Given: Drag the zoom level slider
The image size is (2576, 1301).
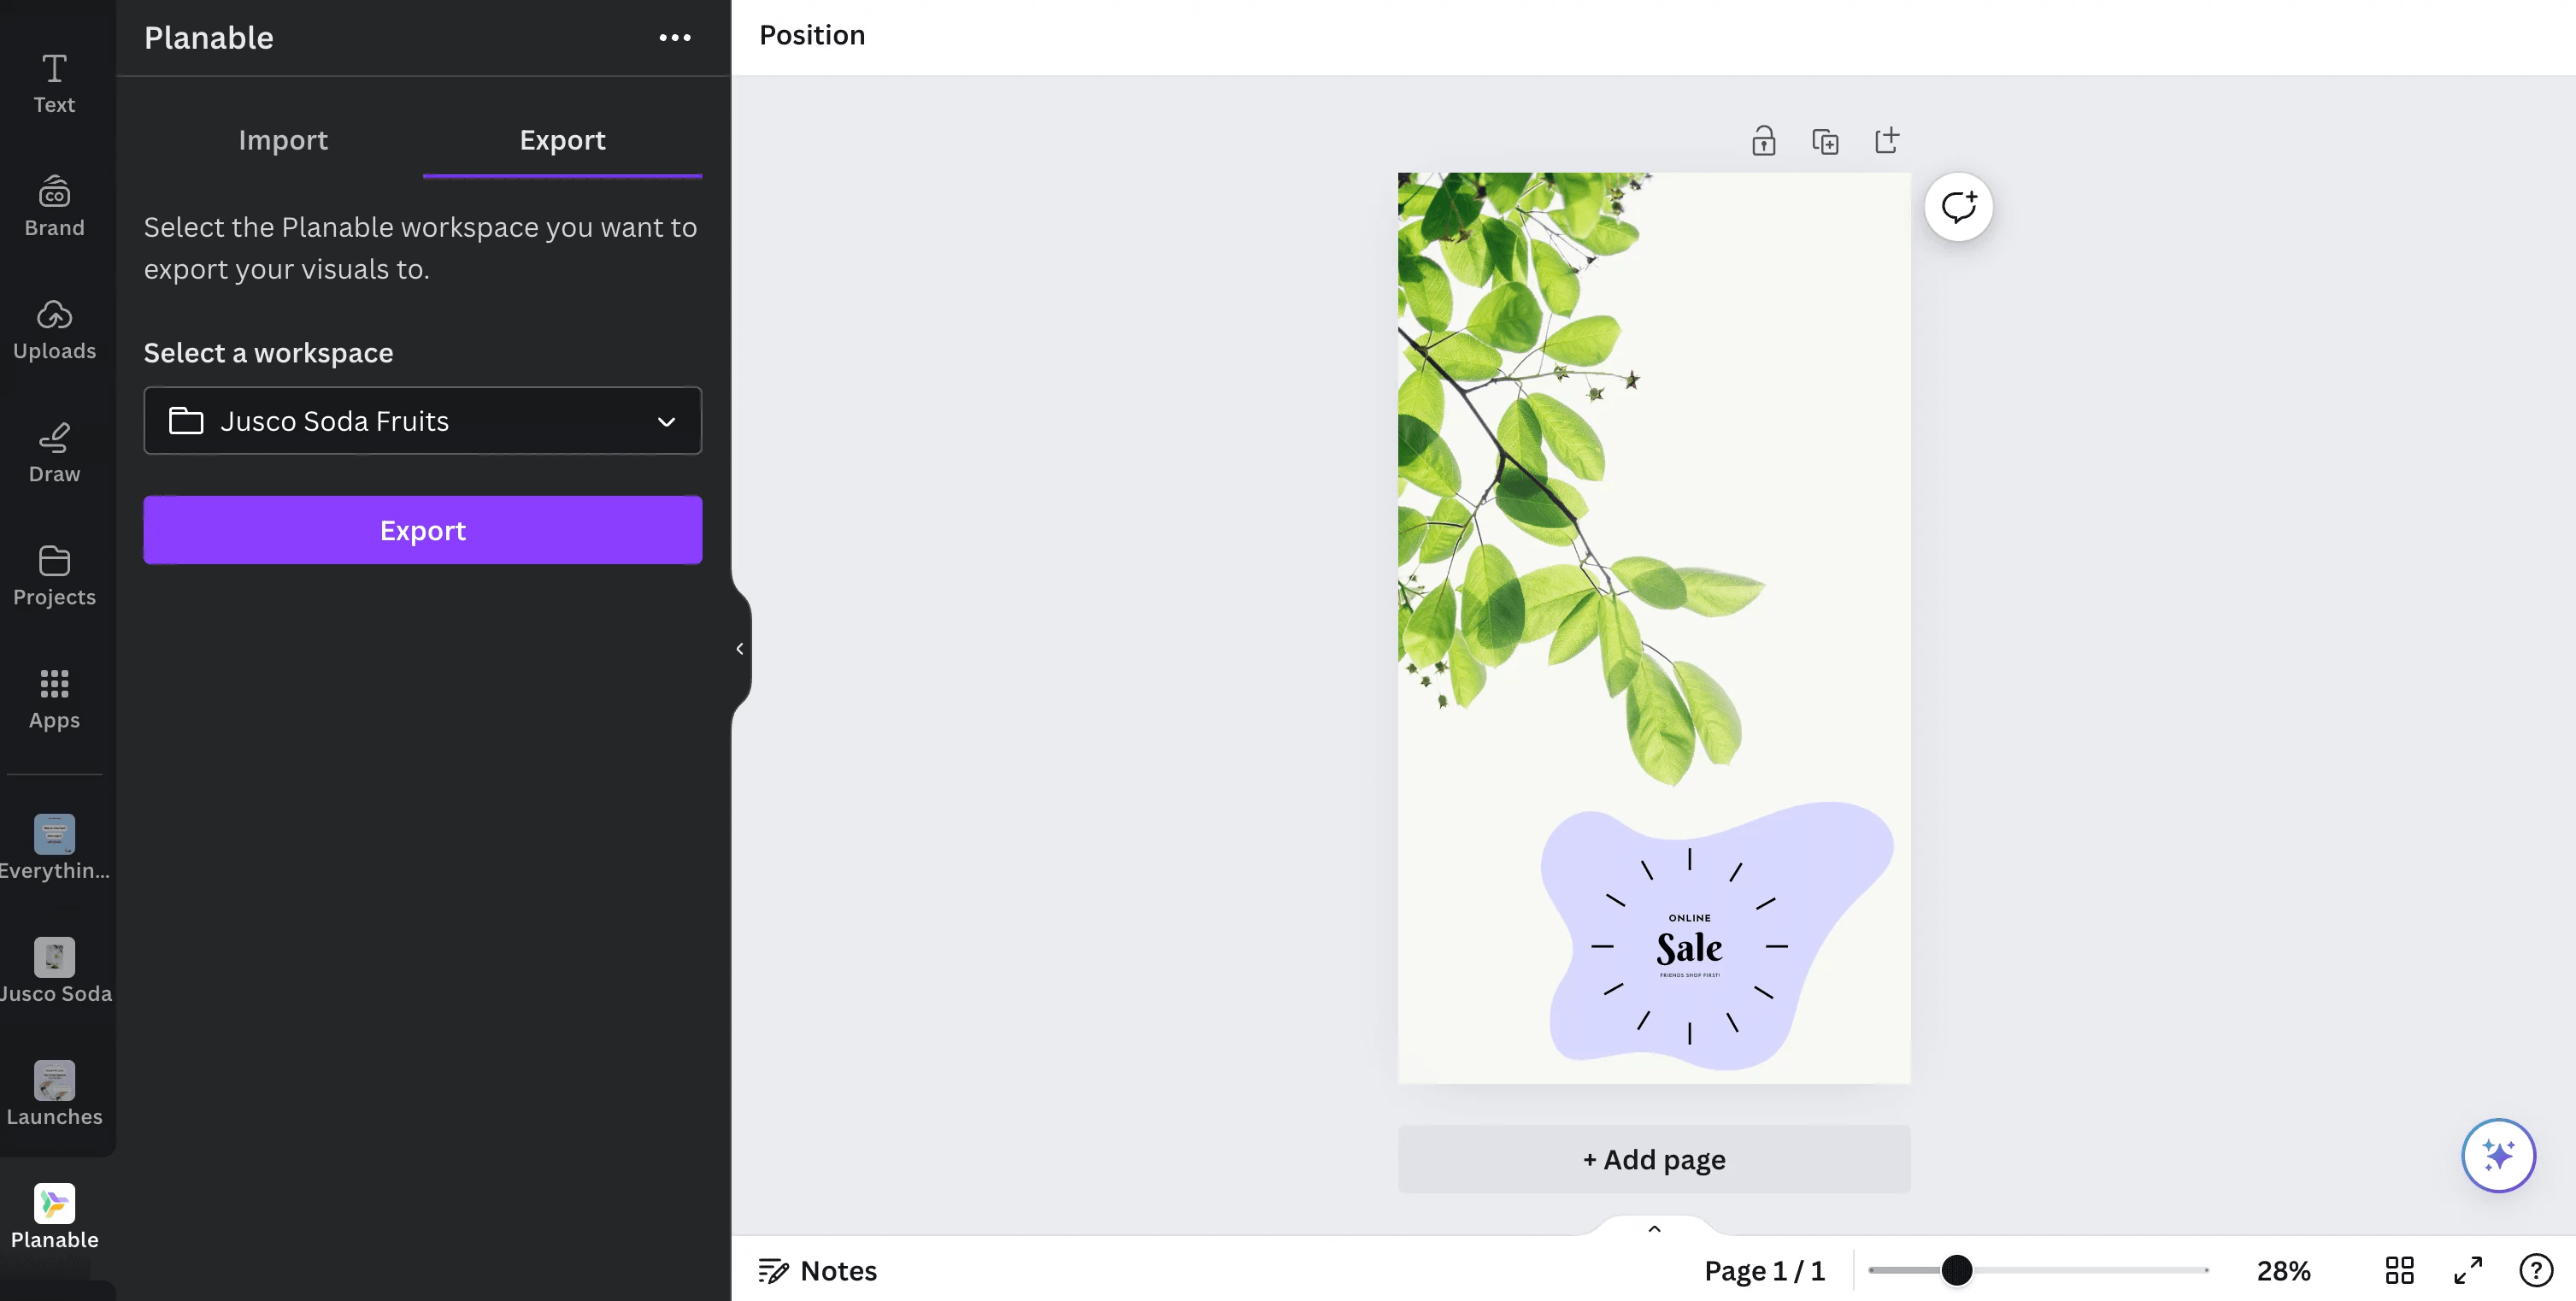Looking at the screenshot, I should (x=1959, y=1268).
